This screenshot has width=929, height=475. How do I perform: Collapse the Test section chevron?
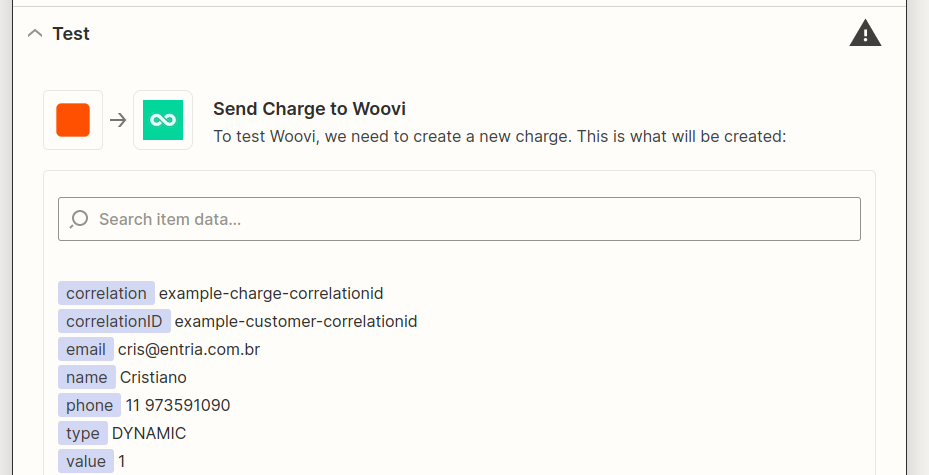[35, 33]
